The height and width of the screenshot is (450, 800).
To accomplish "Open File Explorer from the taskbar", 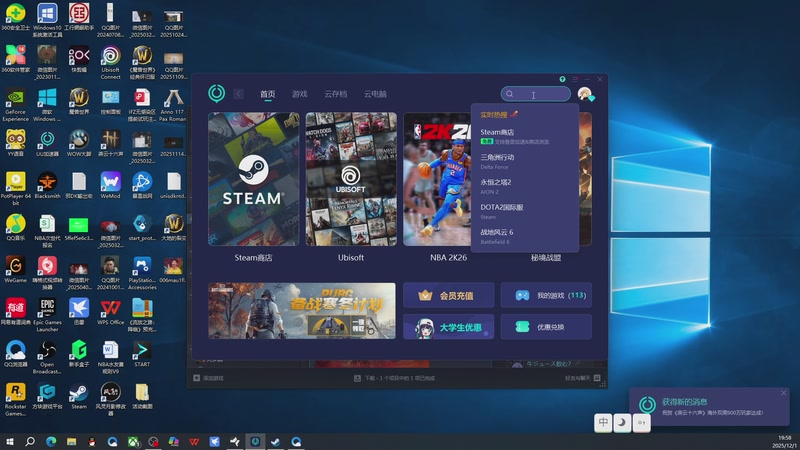I will point(71,441).
